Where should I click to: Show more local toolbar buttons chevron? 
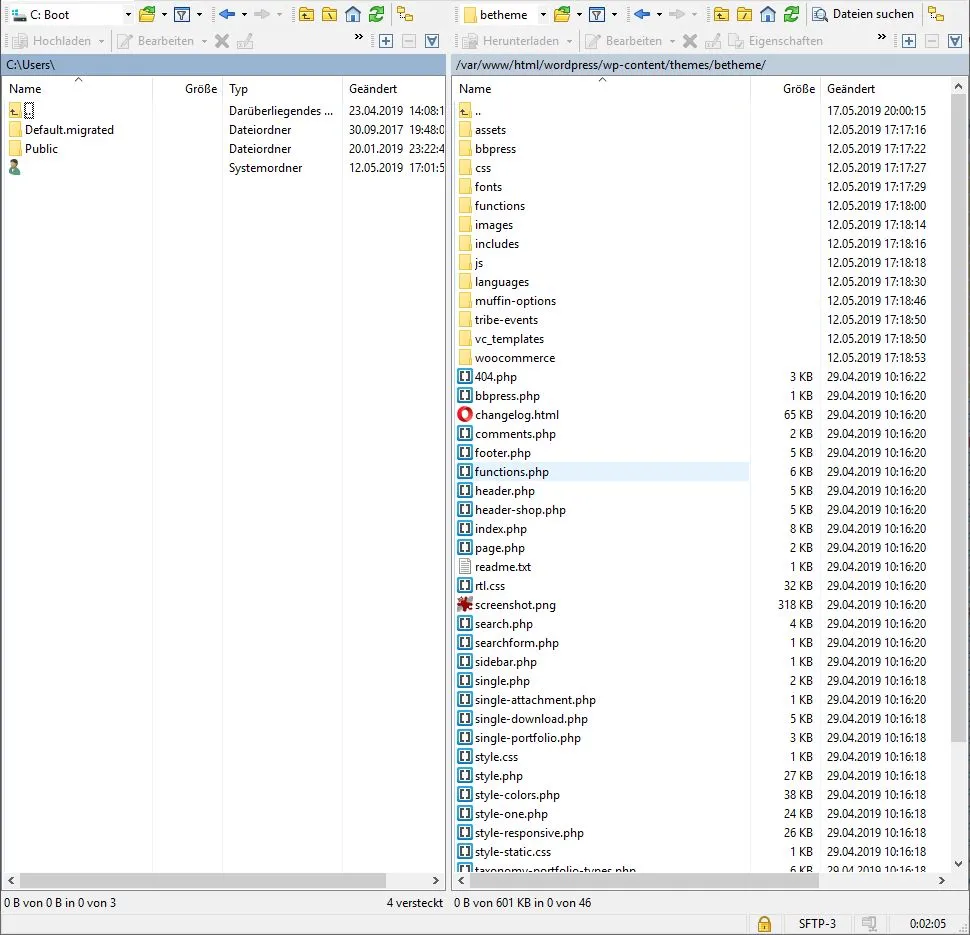(359, 37)
